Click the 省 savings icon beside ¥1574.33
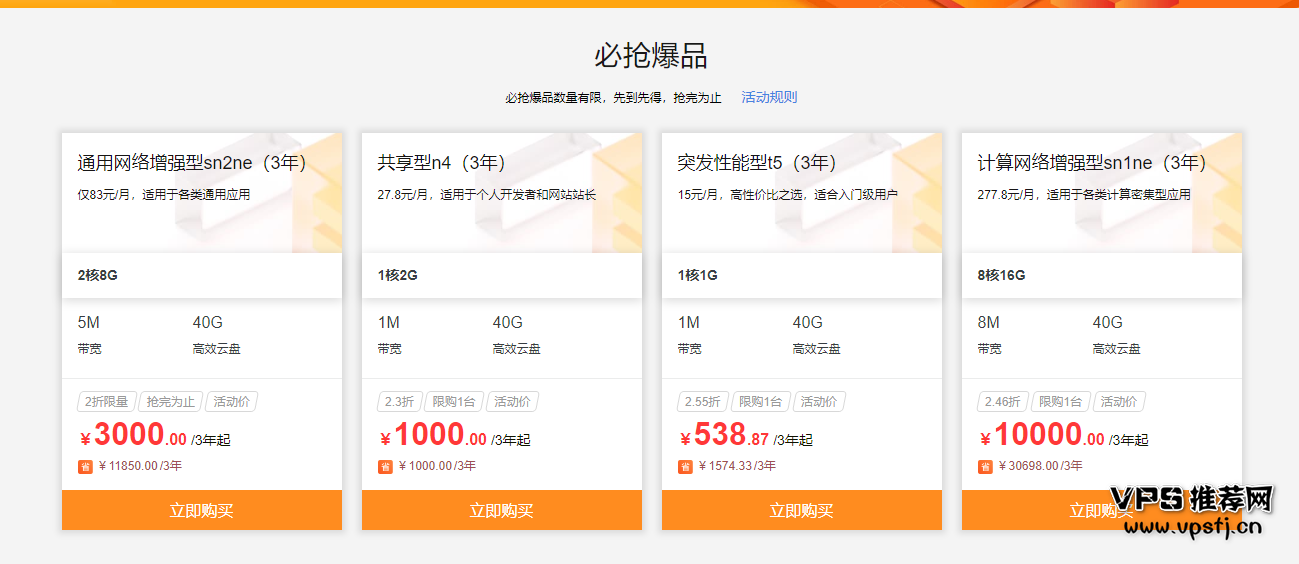The width and height of the screenshot is (1299, 564). 685,466
